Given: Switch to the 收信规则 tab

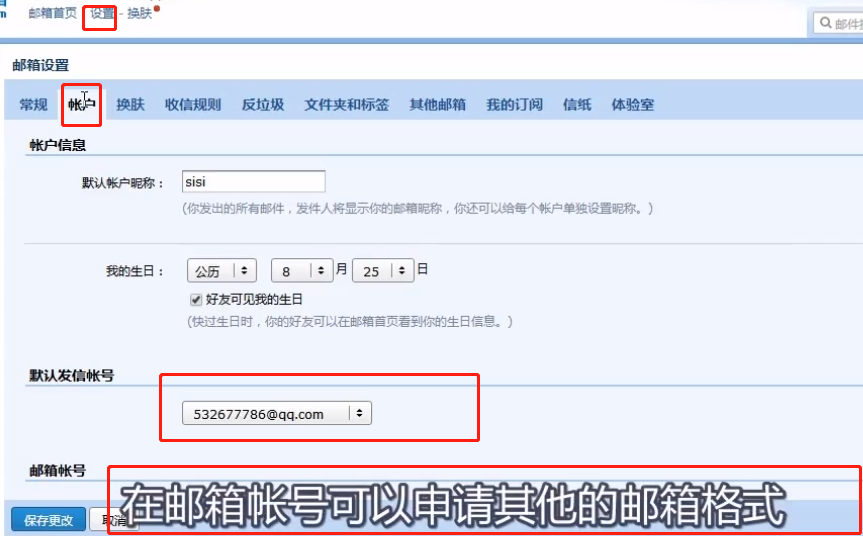Looking at the screenshot, I should (x=193, y=105).
